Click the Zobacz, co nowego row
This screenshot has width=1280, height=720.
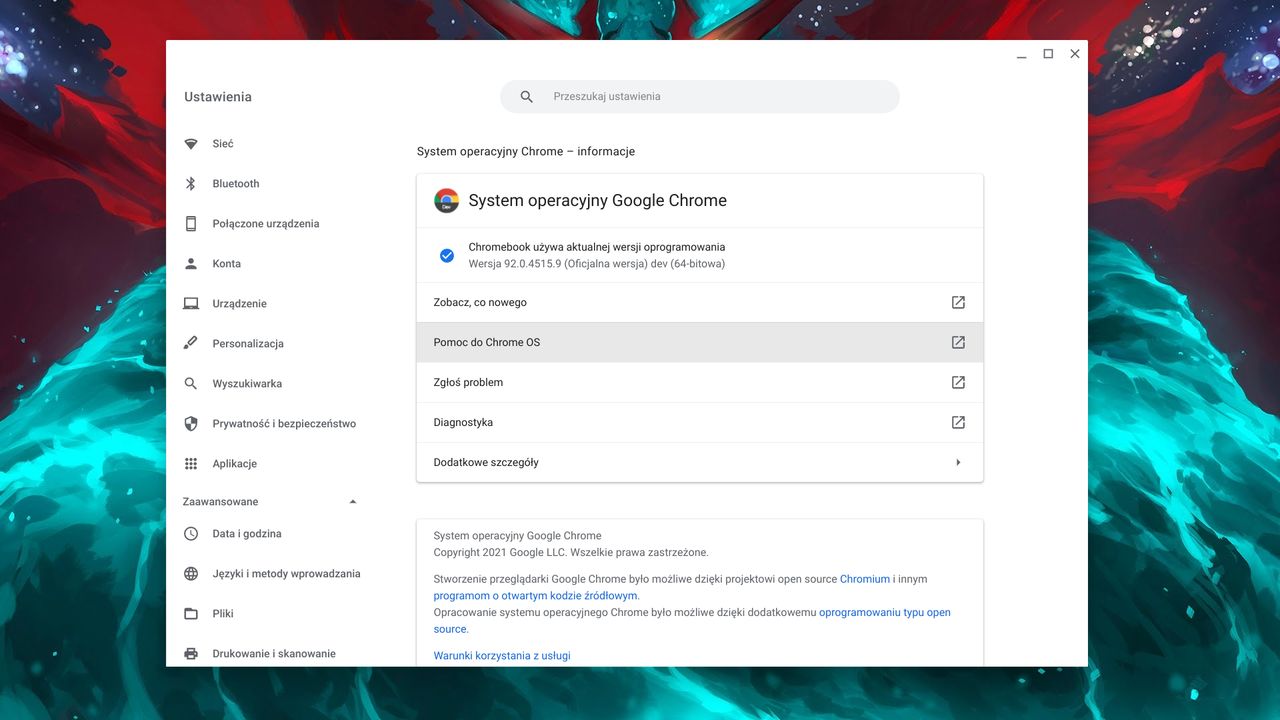point(700,302)
